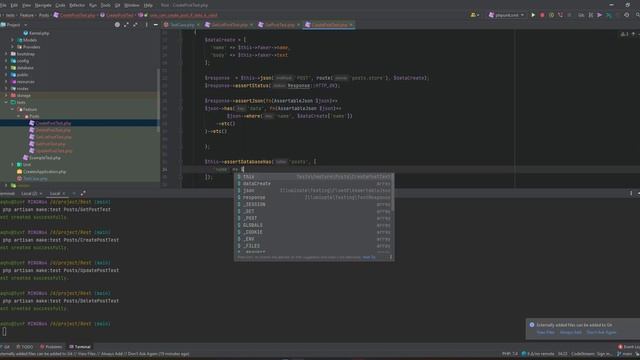Click the vertical bars icon left of the purple arrow
The height and width of the screenshot is (360, 640).
coord(591,15)
